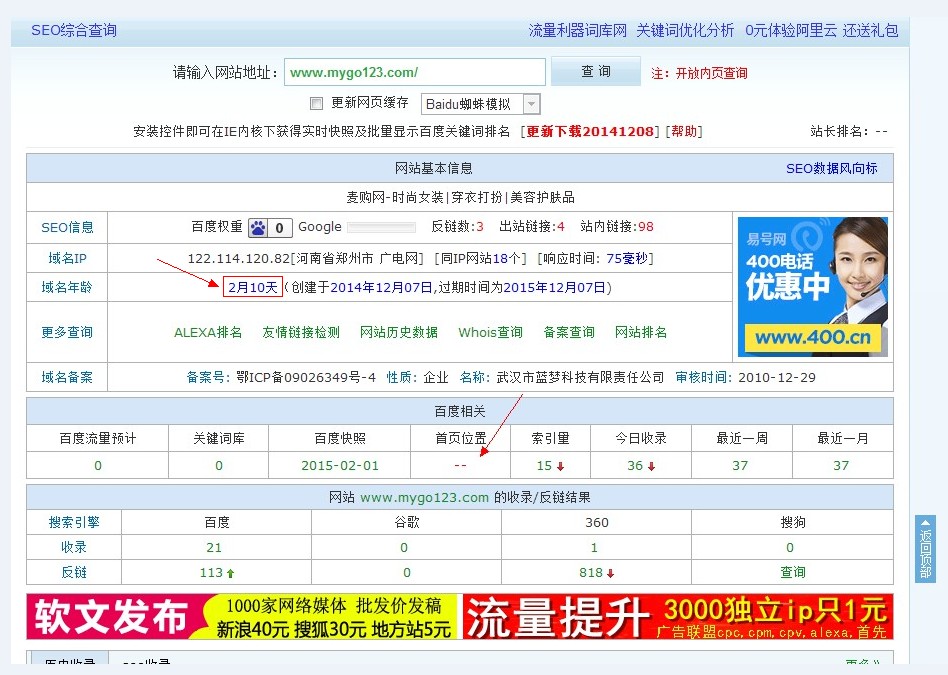Viewport: 948px width, 675px height.
Task: Open the 友情链接检测 link
Action: pyautogui.click(x=301, y=333)
